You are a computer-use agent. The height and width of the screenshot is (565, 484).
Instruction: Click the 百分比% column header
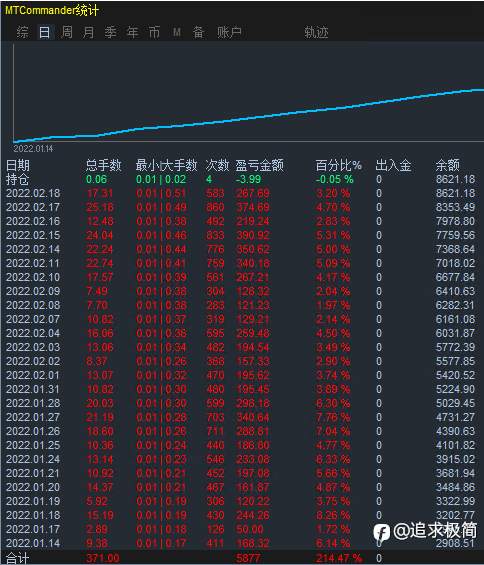(338, 165)
